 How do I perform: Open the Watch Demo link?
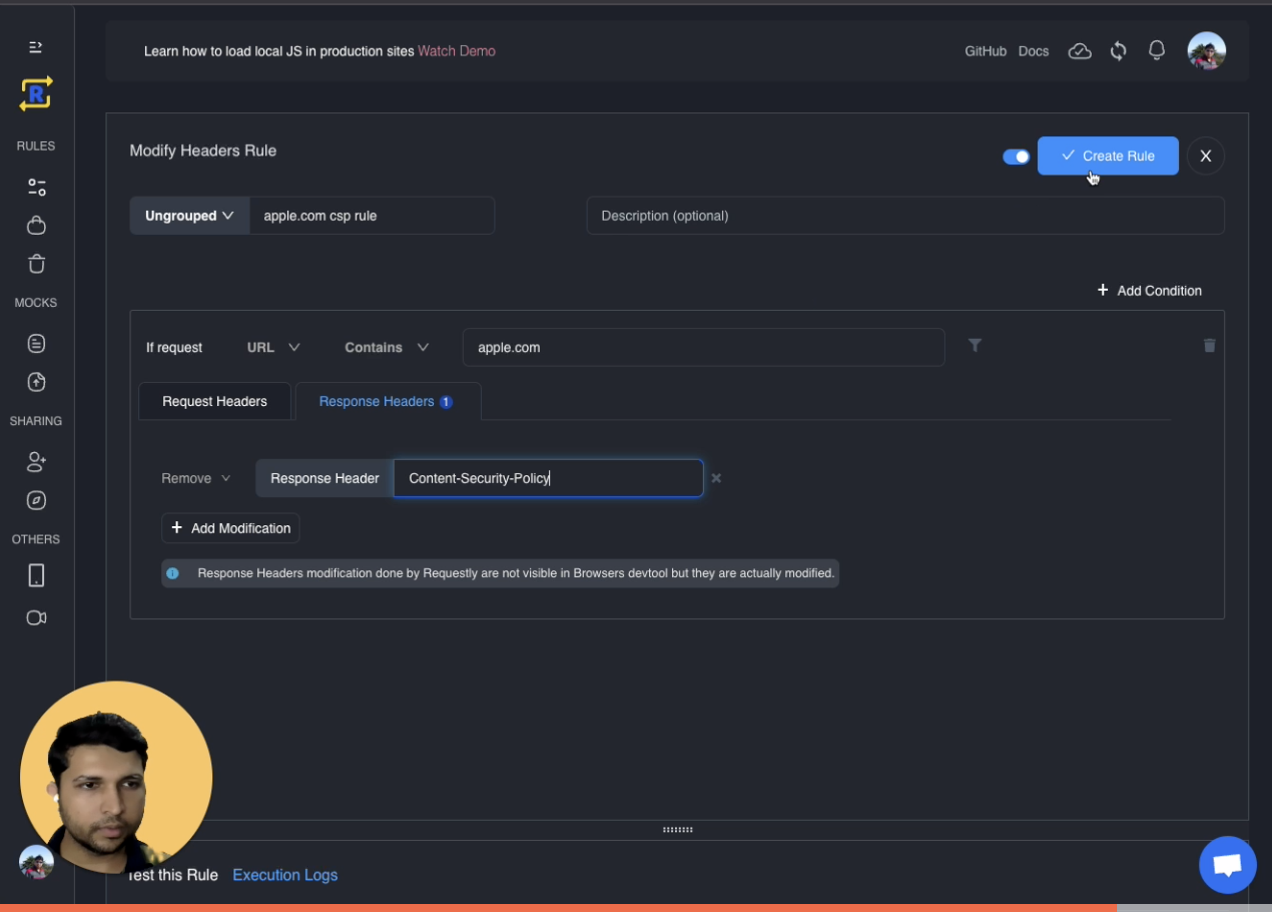pyautogui.click(x=456, y=51)
